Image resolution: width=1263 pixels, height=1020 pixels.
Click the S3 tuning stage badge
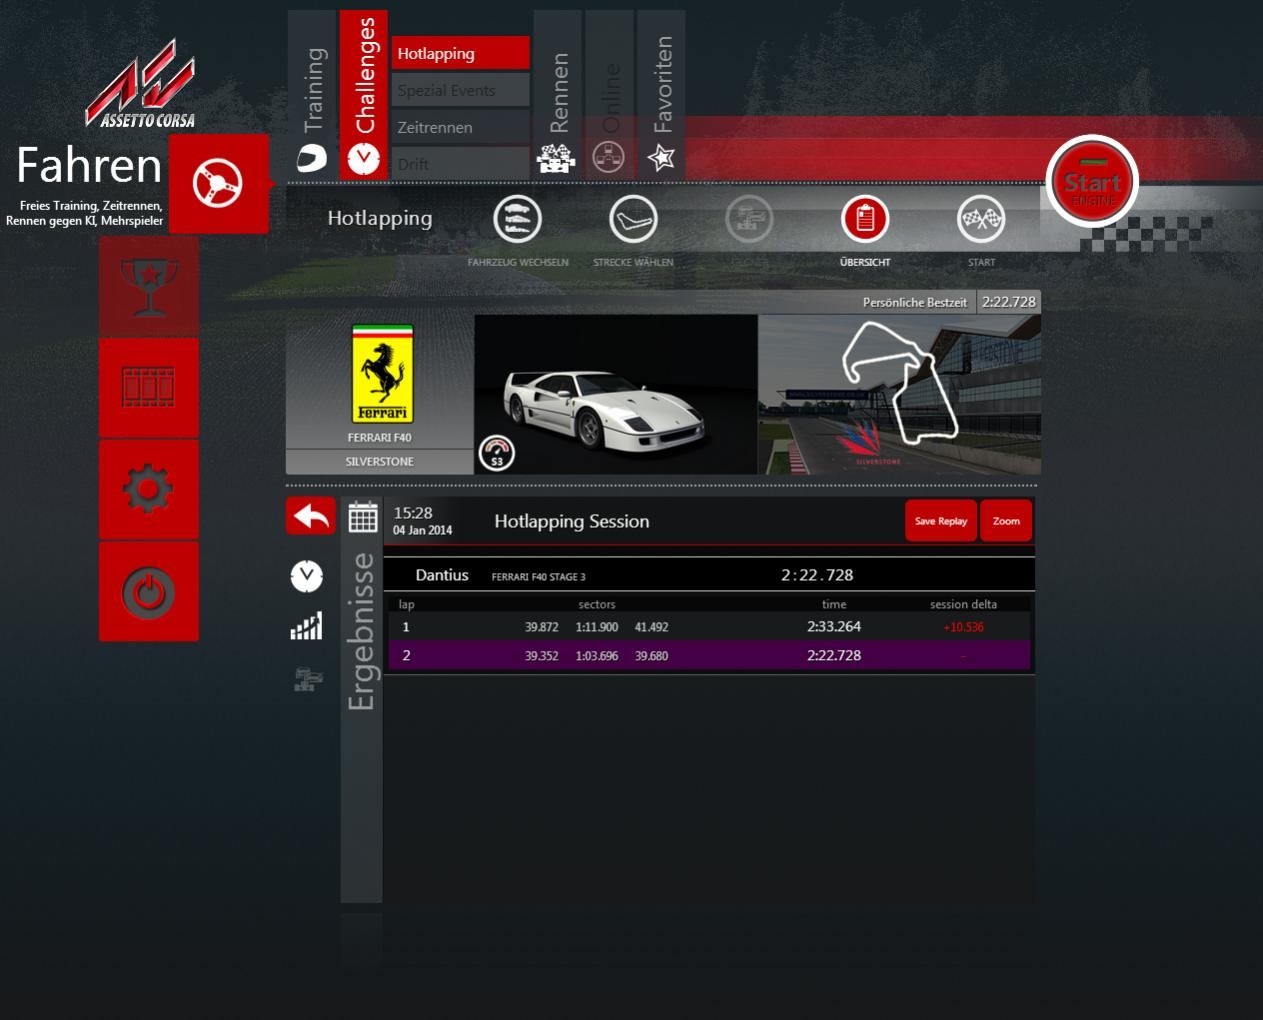(x=497, y=453)
